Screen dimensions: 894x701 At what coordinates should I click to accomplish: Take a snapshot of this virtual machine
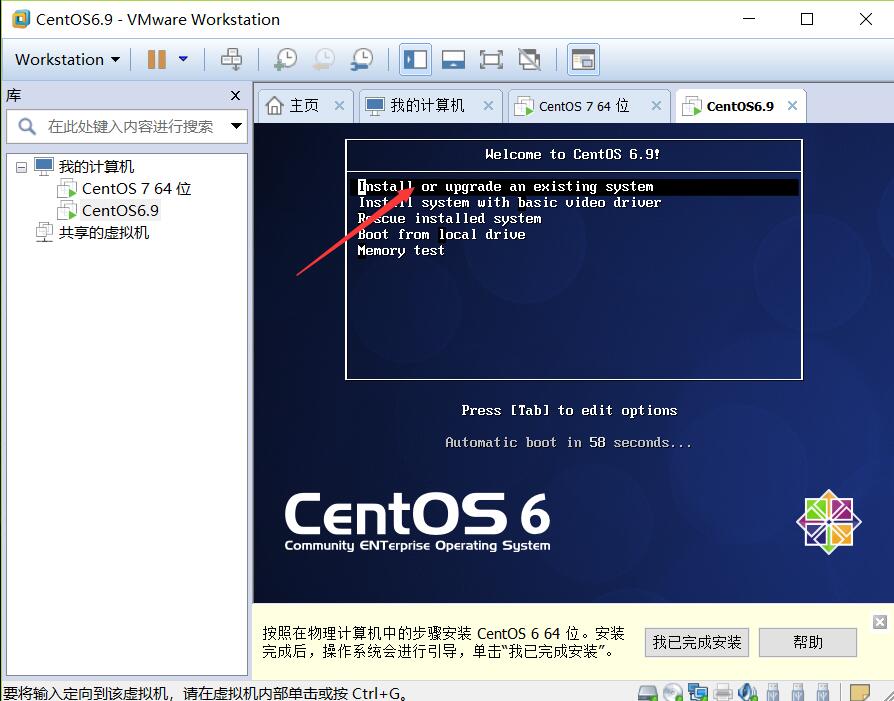[x=285, y=59]
